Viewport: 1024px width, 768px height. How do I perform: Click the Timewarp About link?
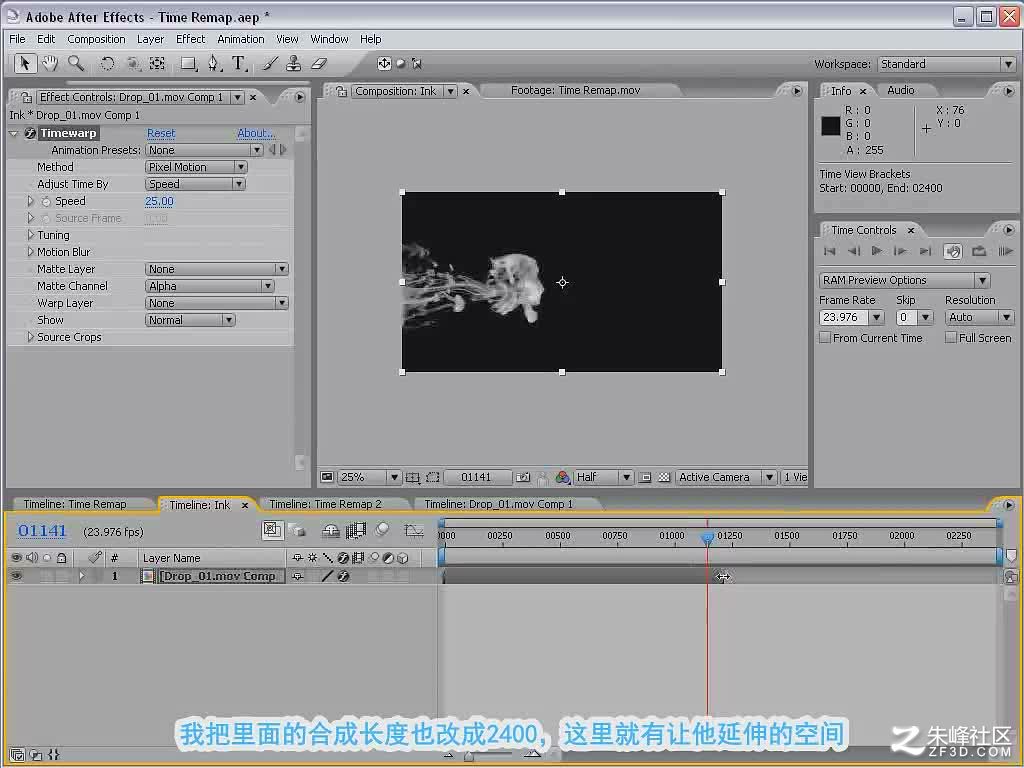coord(255,133)
